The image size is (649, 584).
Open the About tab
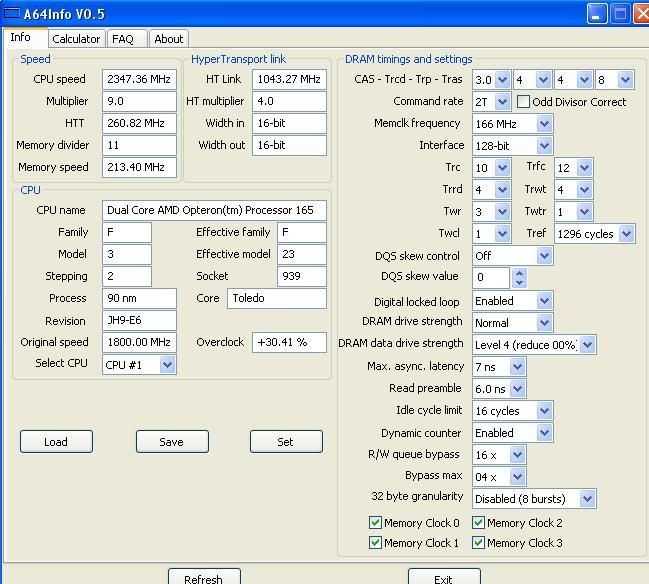click(168, 39)
